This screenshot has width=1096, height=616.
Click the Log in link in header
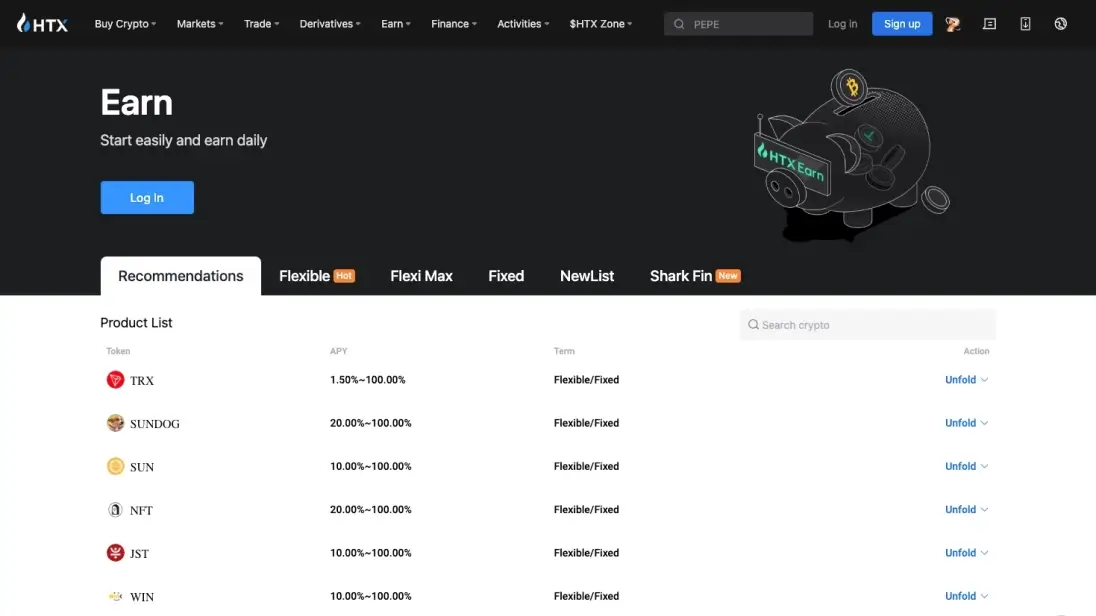[x=842, y=24]
